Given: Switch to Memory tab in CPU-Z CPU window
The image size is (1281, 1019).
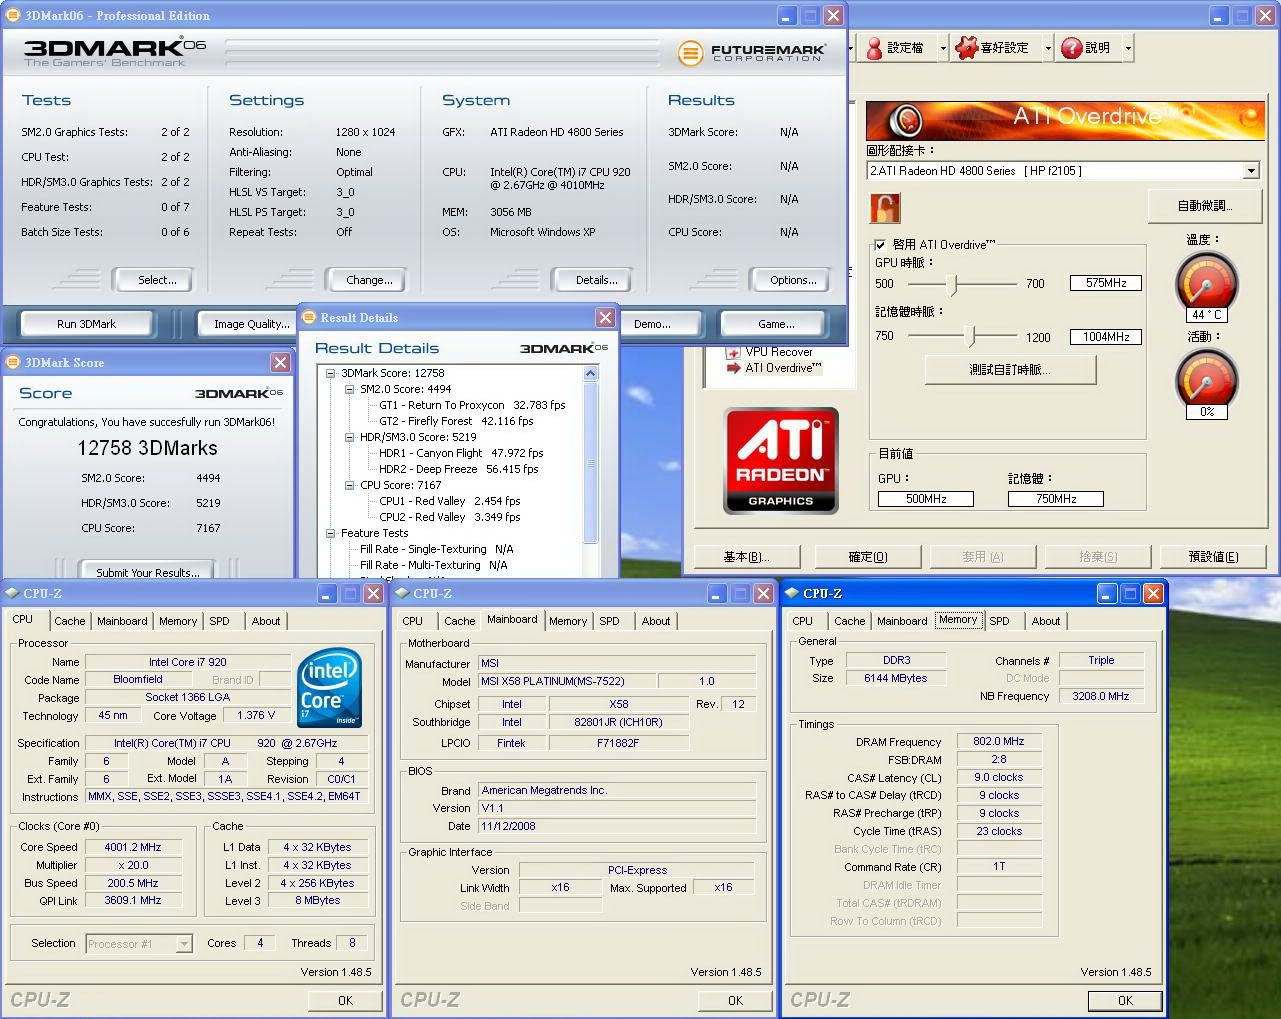Looking at the screenshot, I should click(x=178, y=621).
